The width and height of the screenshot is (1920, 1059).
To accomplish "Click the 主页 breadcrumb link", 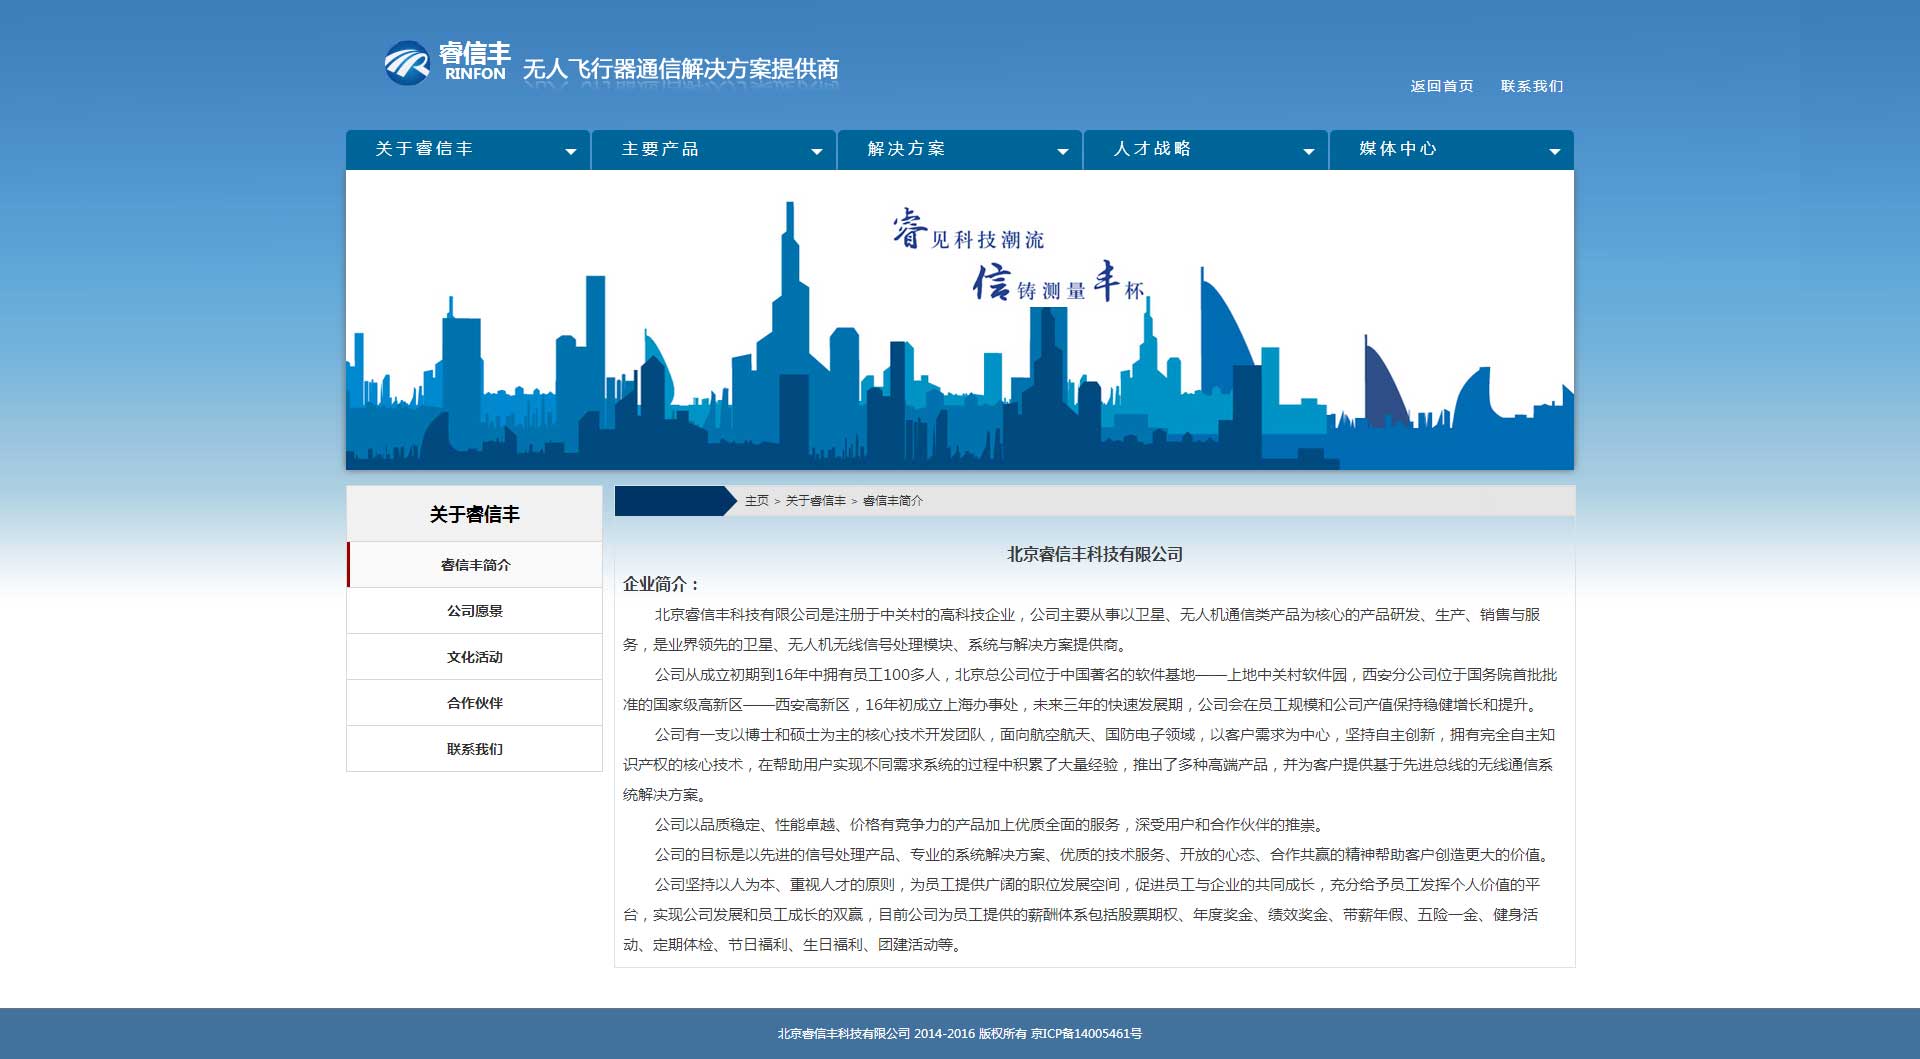I will point(757,501).
